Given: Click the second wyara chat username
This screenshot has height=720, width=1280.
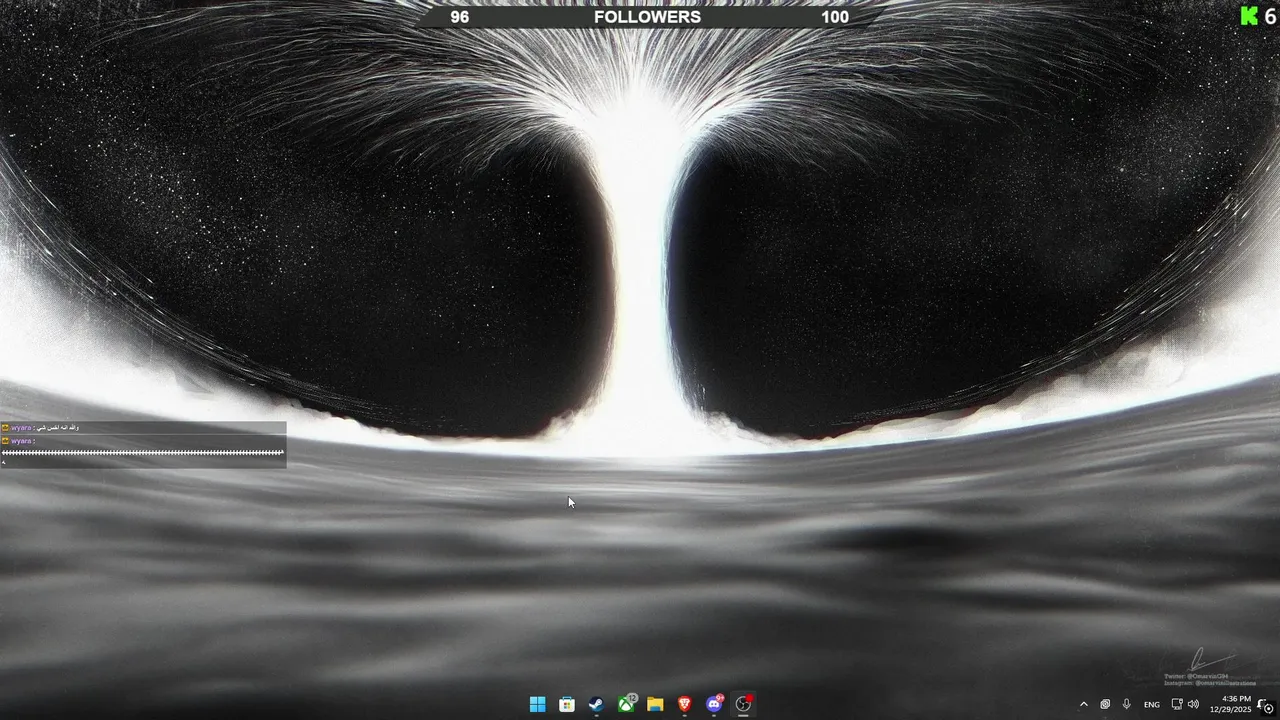Looking at the screenshot, I should [x=22, y=441].
